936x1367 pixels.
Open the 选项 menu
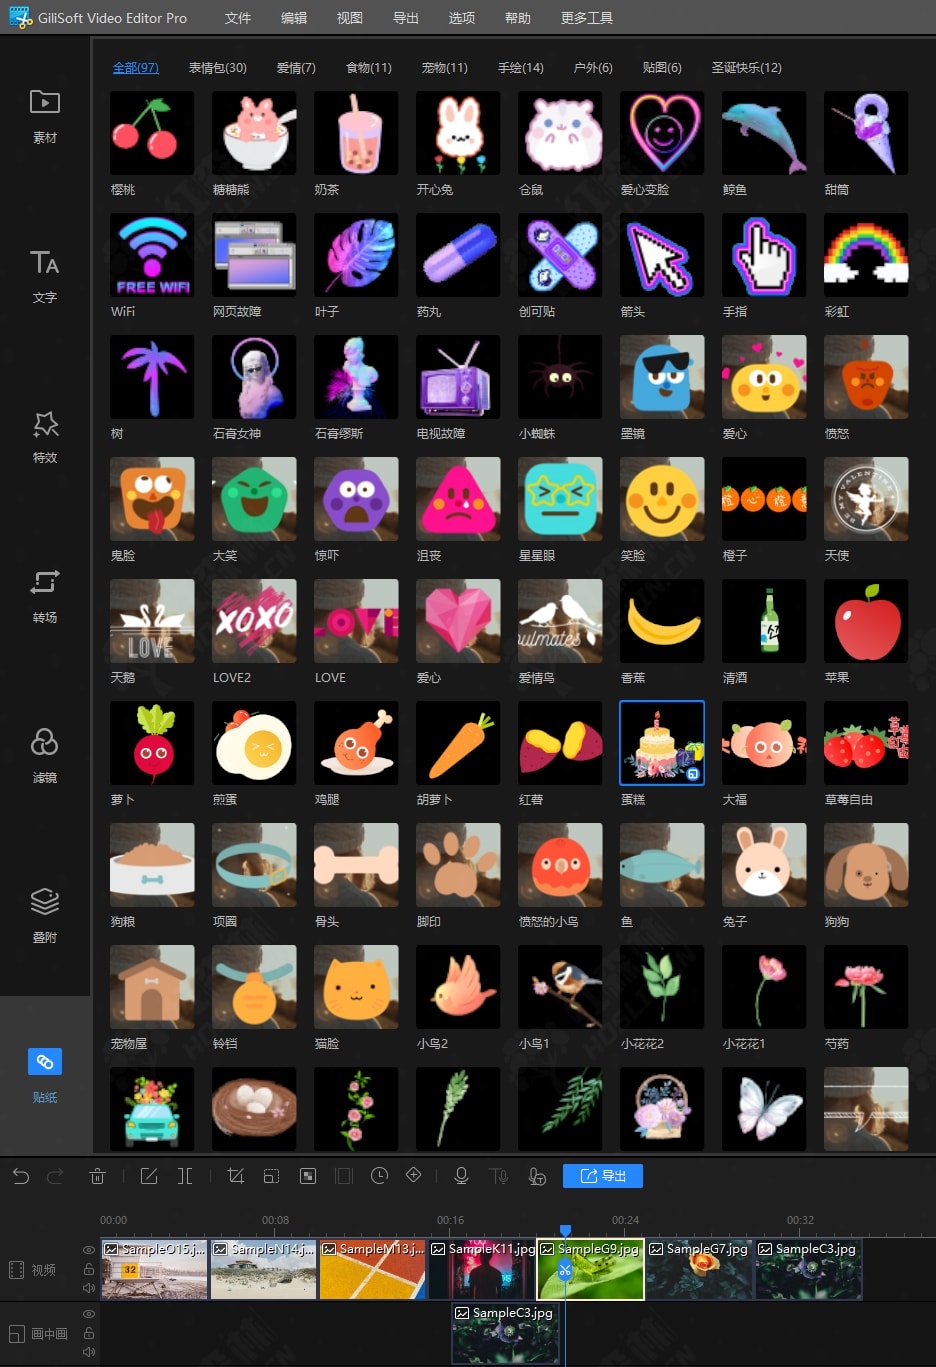coord(462,18)
